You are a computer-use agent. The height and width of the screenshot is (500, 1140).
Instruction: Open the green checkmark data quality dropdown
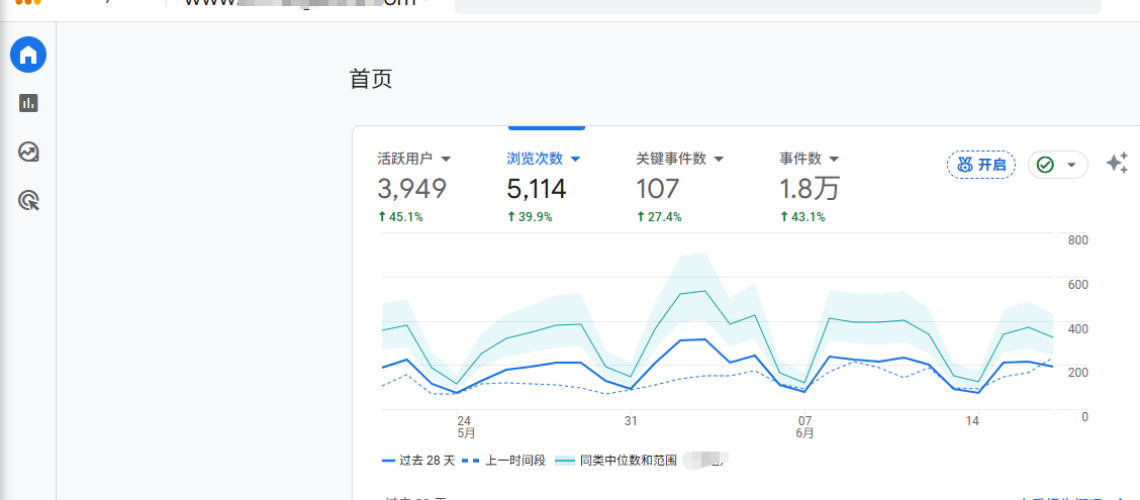[x=1058, y=165]
